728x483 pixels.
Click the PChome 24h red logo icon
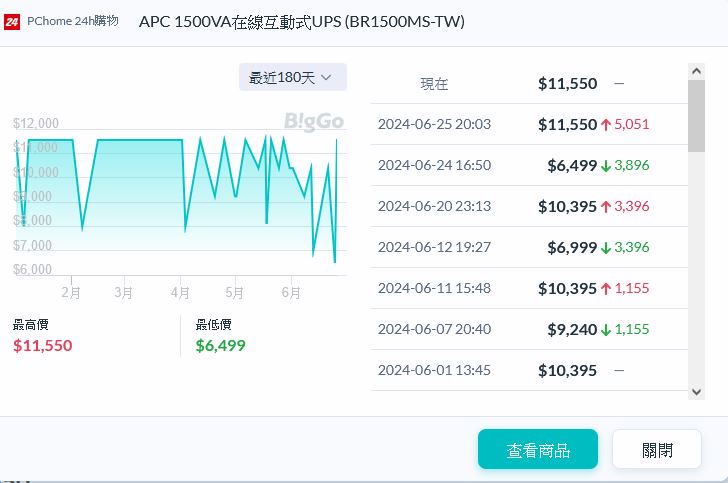tap(13, 22)
